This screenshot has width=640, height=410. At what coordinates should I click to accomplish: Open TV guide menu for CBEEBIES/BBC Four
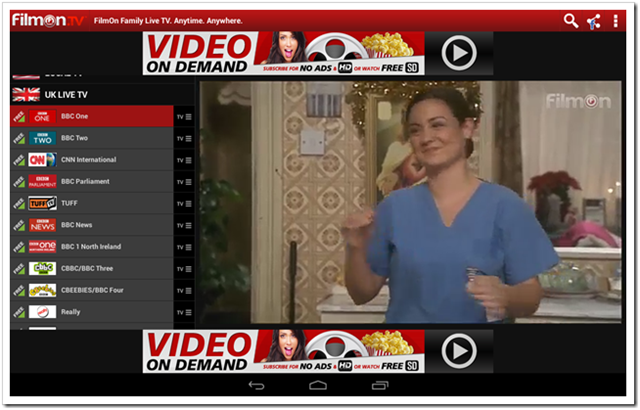click(184, 290)
